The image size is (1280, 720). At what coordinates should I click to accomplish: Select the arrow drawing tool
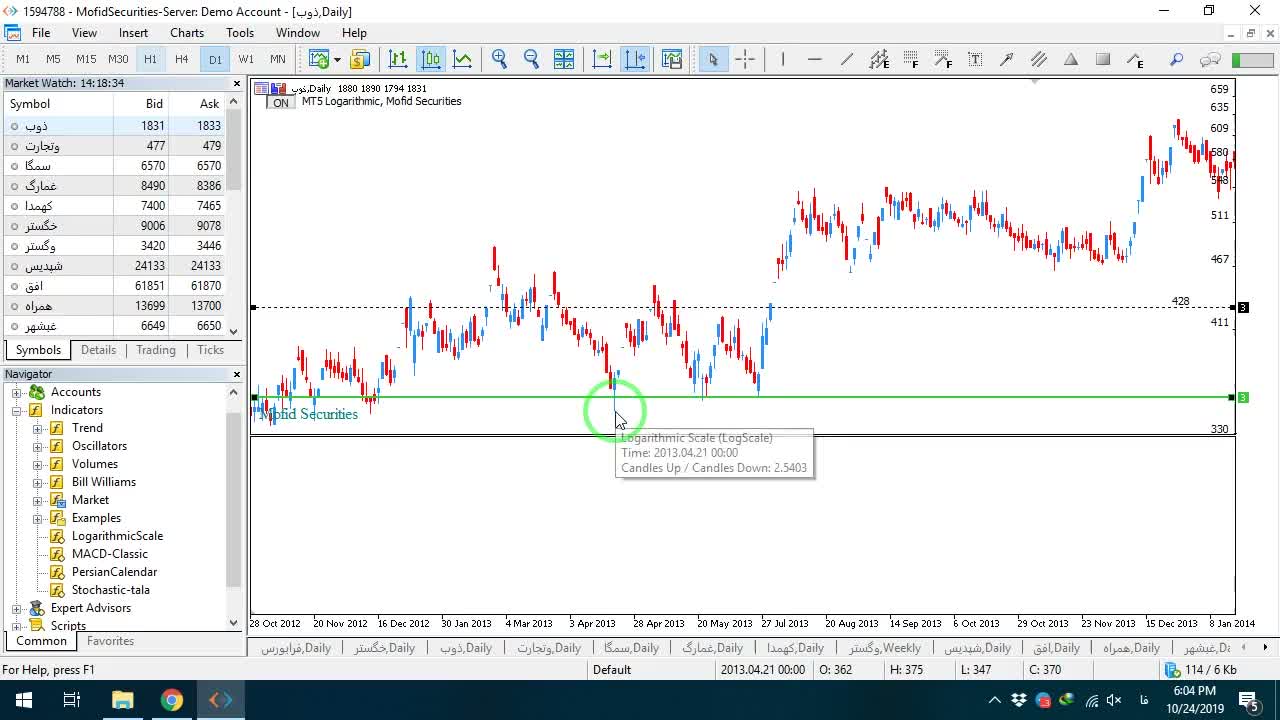point(1007,59)
